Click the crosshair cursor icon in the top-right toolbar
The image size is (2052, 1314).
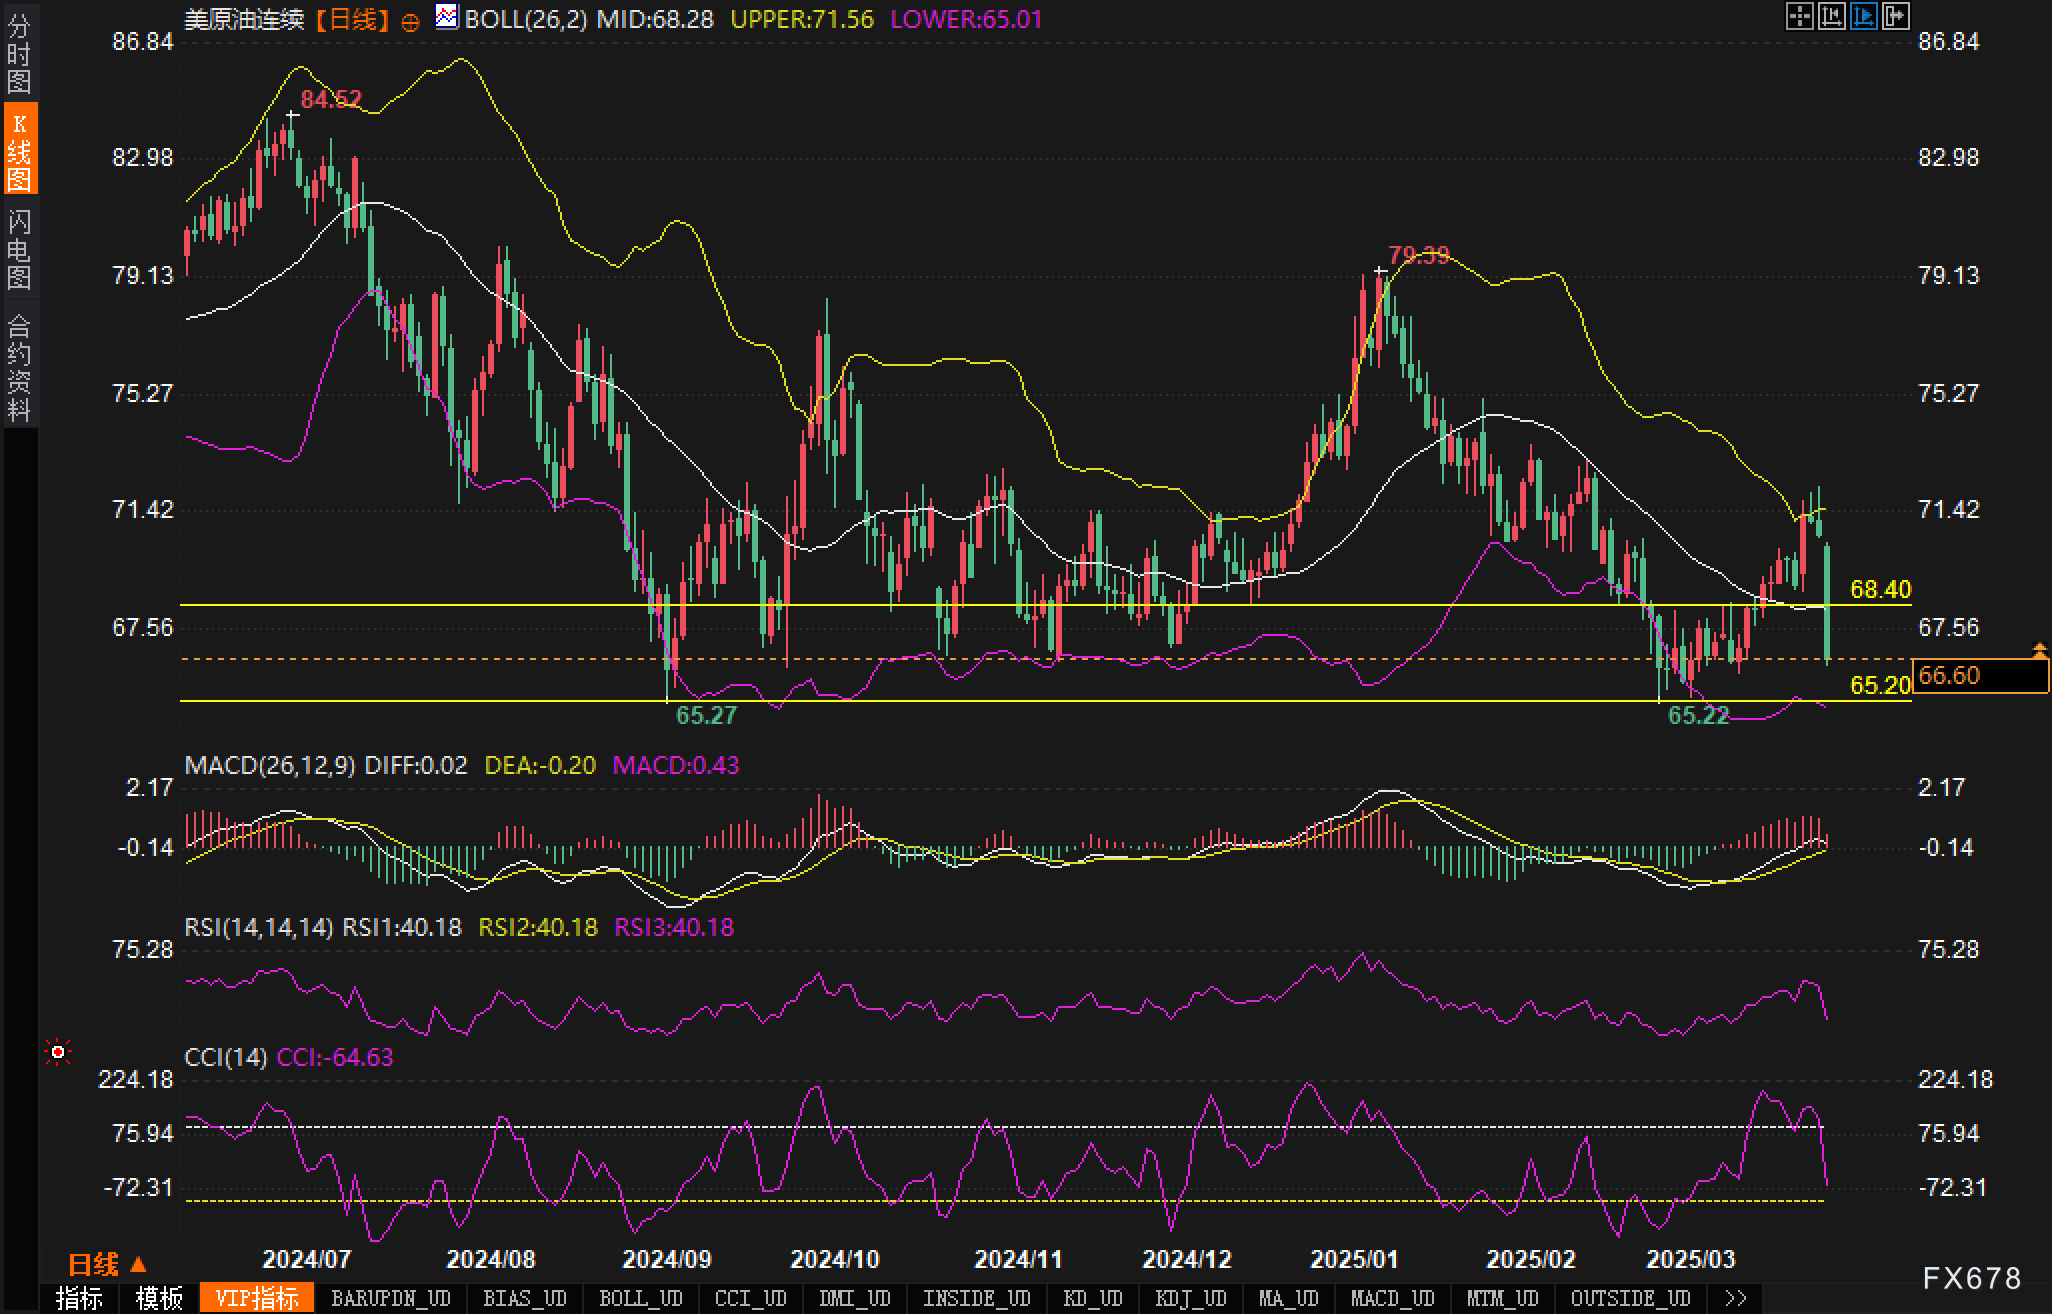click(1799, 17)
